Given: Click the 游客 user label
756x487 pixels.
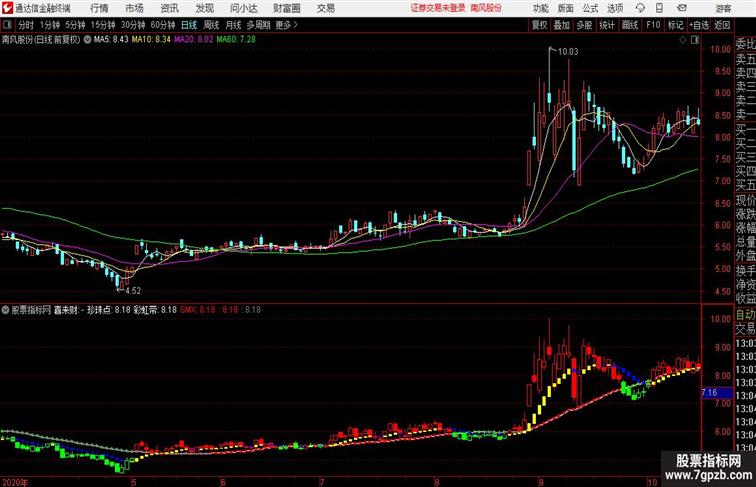Looking at the screenshot, I should [x=723, y=8].
